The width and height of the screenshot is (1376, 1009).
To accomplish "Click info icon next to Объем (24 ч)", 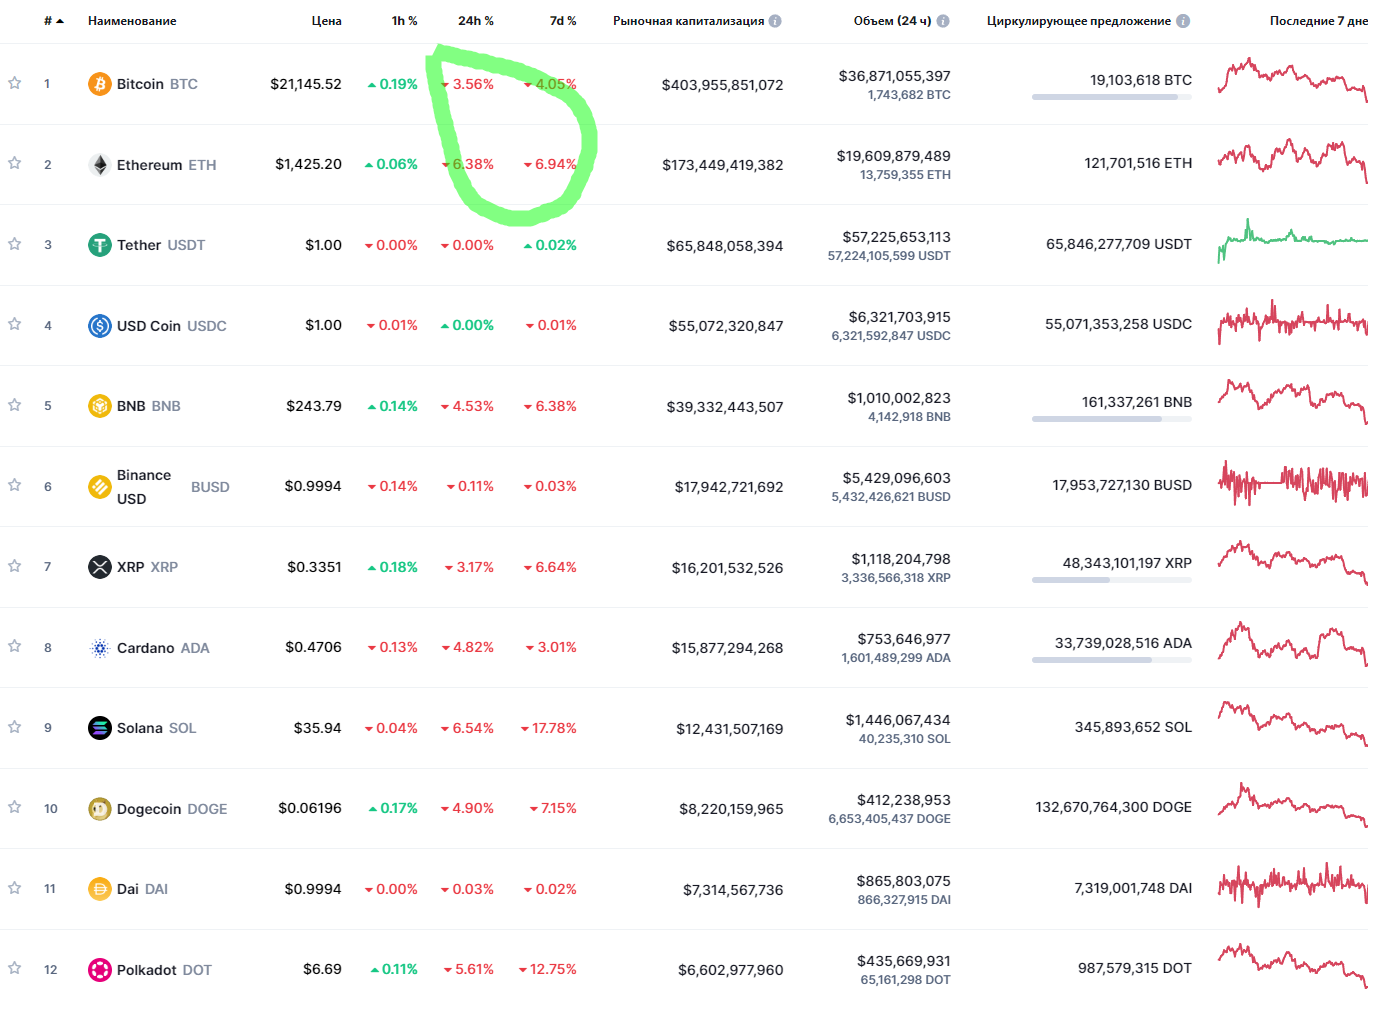I will click(x=943, y=21).
